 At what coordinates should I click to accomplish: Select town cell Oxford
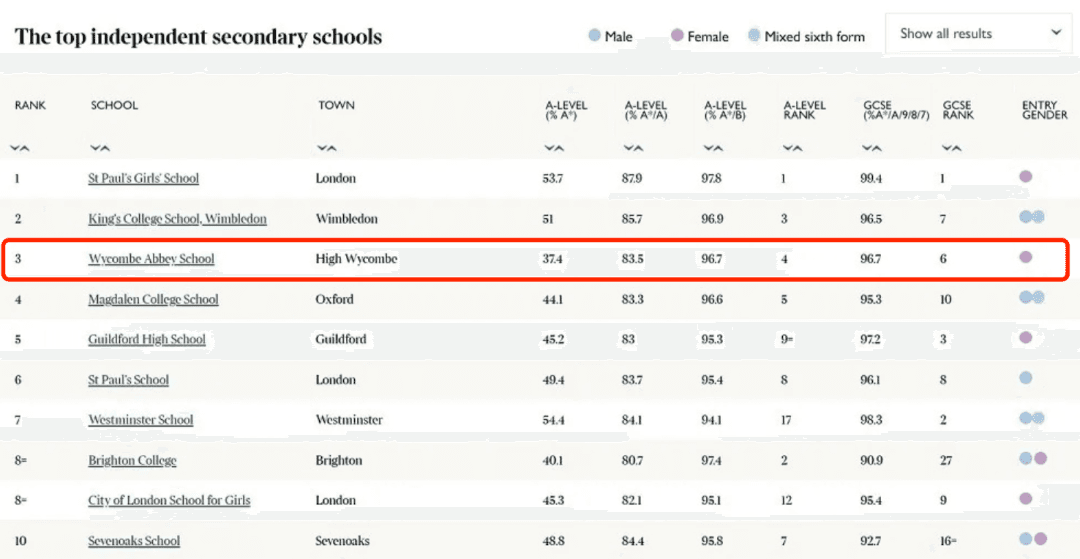click(x=334, y=299)
